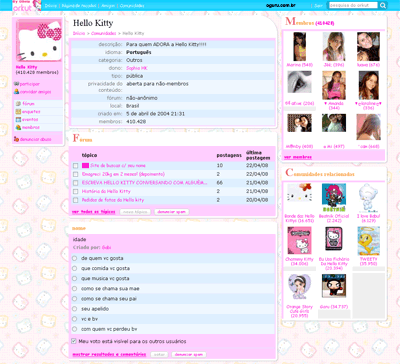
Task: Click 'Início' in the breadcrumb
Action: pos(79,33)
